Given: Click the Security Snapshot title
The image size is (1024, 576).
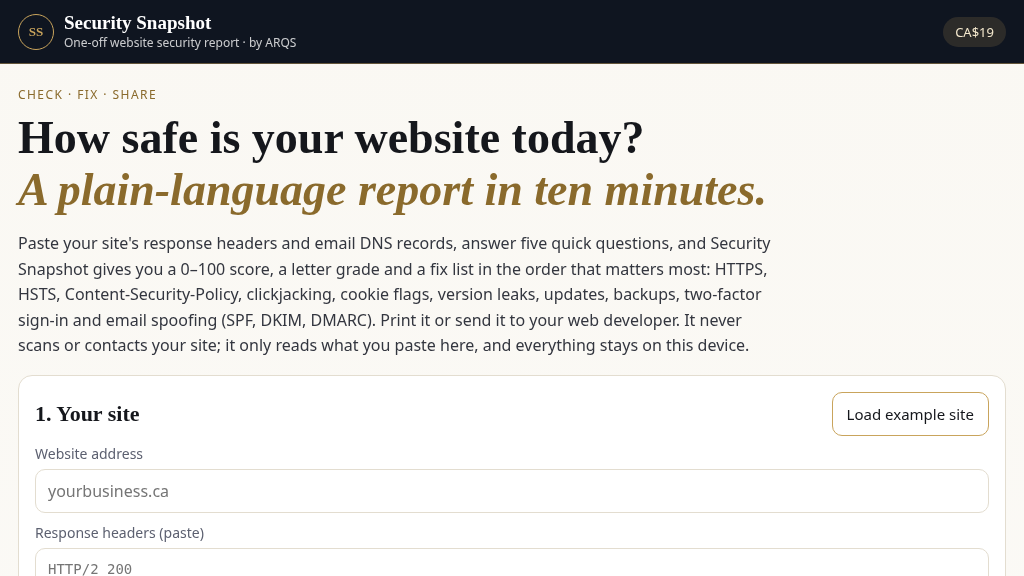Looking at the screenshot, I should (x=138, y=23).
